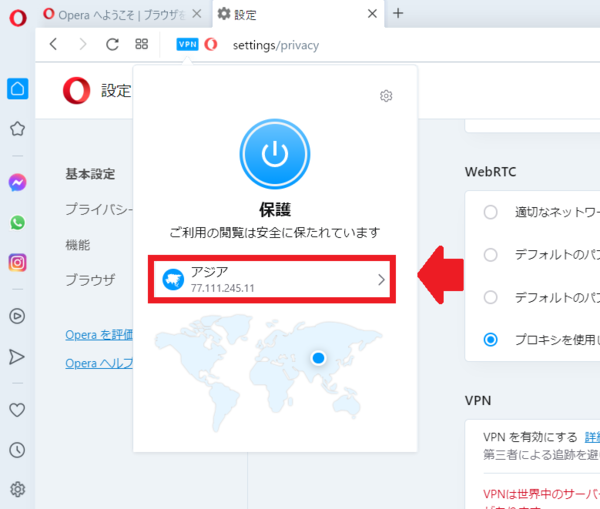Image resolution: width=600 pixels, height=509 pixels.
Task: Click the WebRTC section heading
Action: (491, 172)
